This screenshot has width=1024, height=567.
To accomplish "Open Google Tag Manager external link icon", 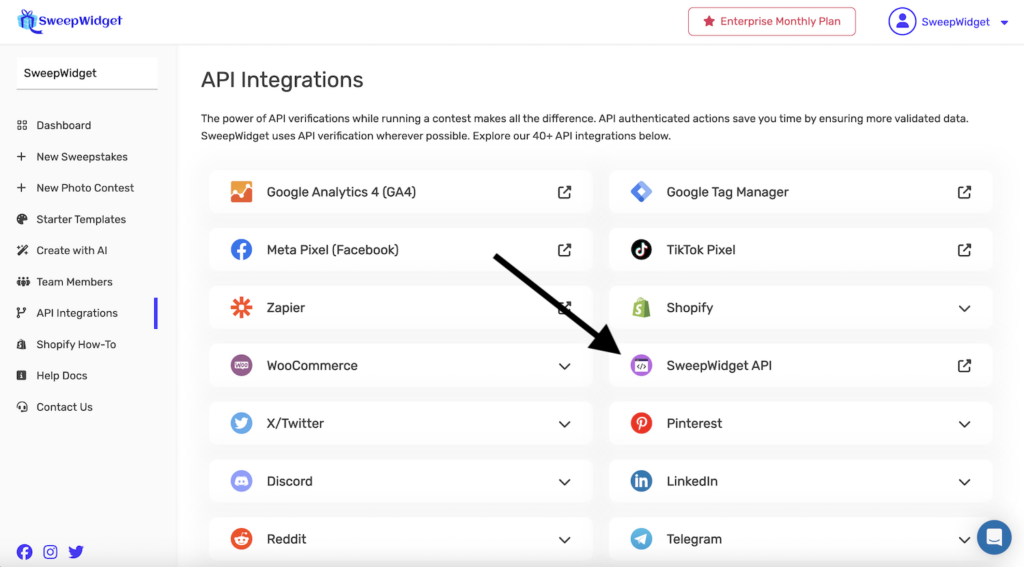I will point(964,192).
